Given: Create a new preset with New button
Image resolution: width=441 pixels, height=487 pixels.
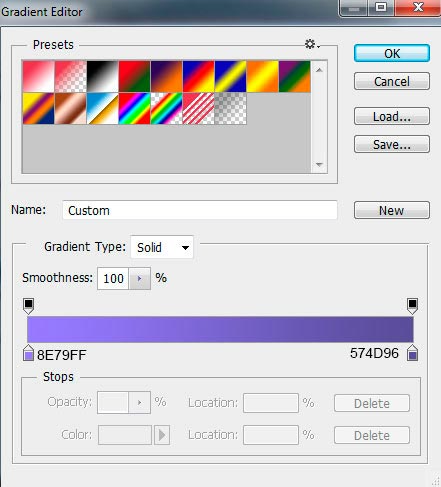Looking at the screenshot, I should pos(392,210).
